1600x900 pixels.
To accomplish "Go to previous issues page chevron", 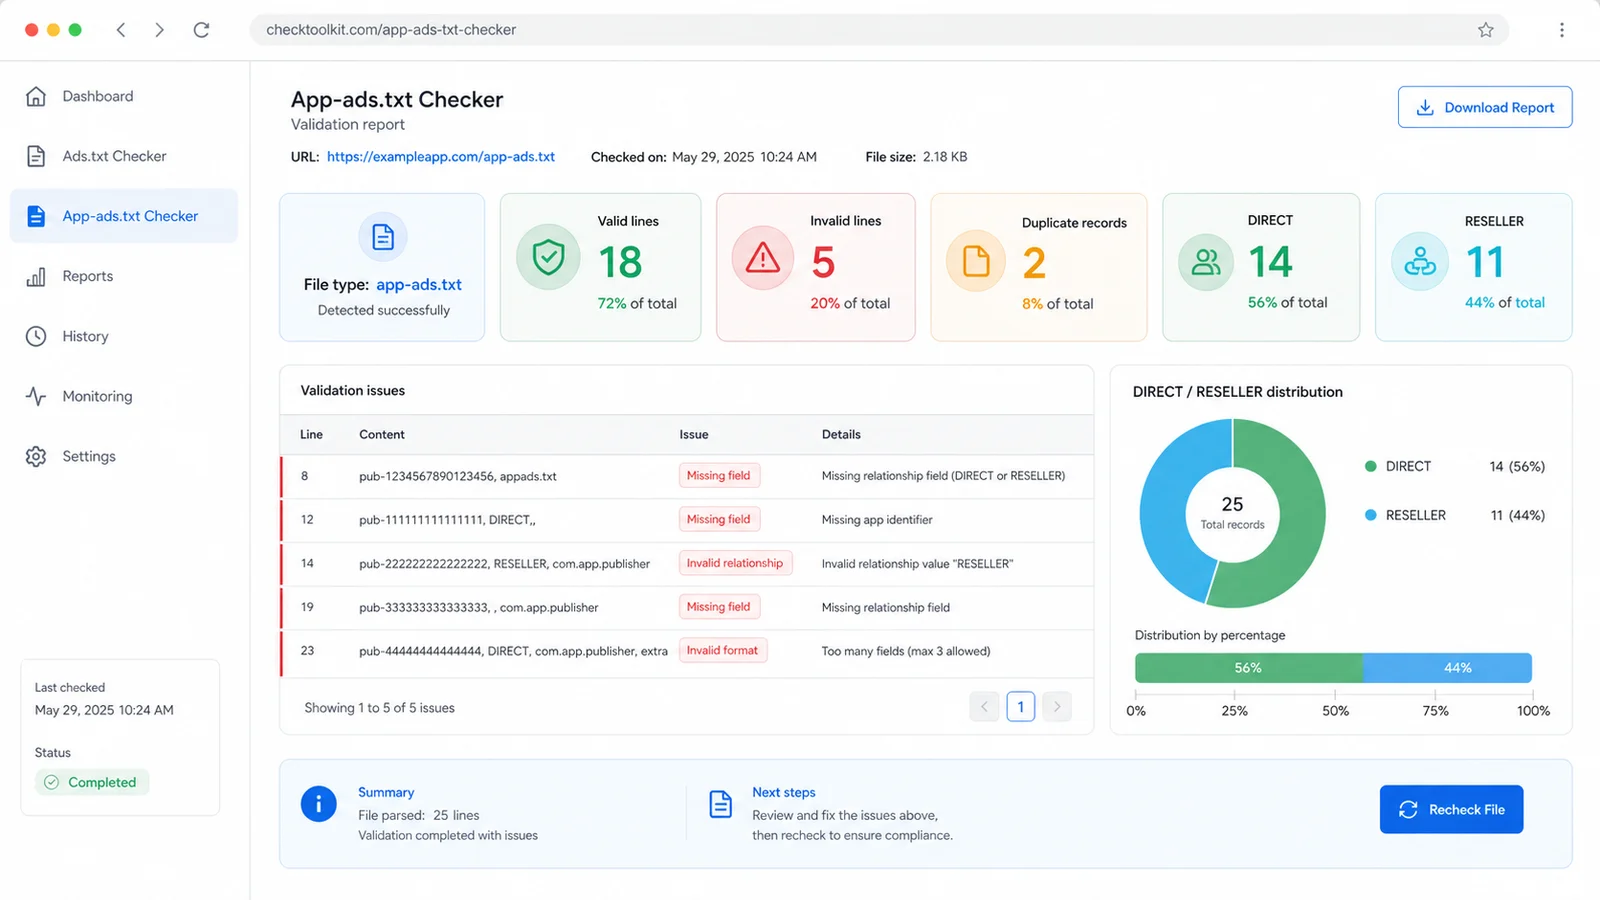I will click(984, 707).
